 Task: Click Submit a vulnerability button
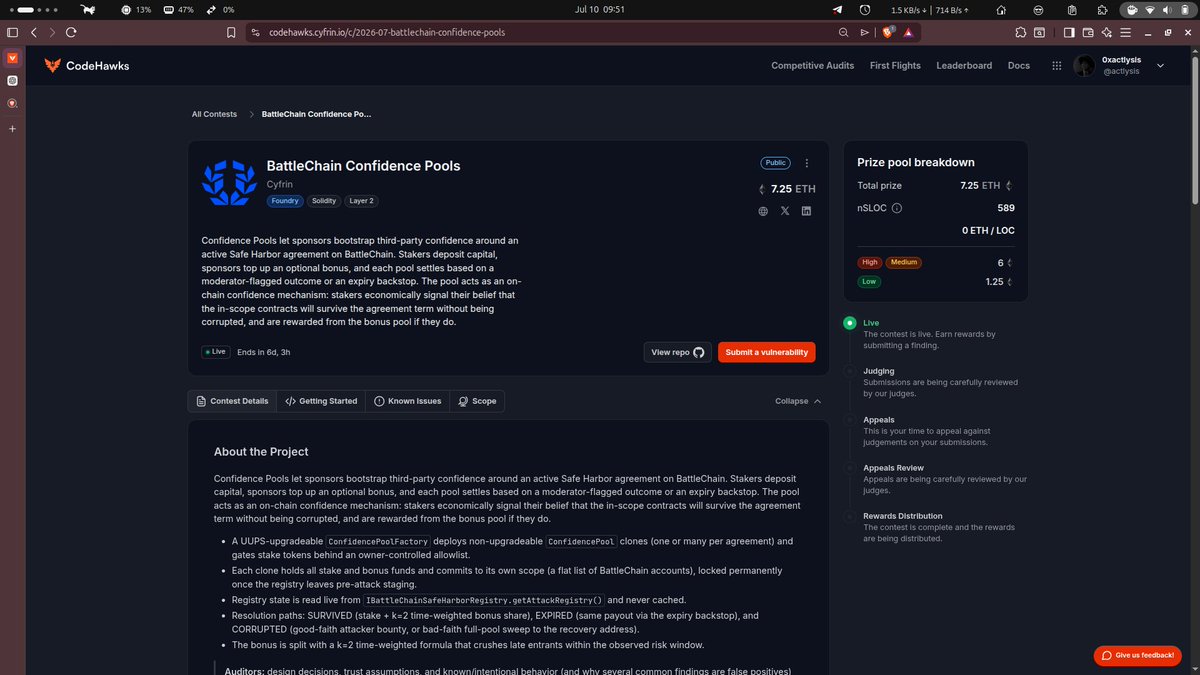coord(767,352)
